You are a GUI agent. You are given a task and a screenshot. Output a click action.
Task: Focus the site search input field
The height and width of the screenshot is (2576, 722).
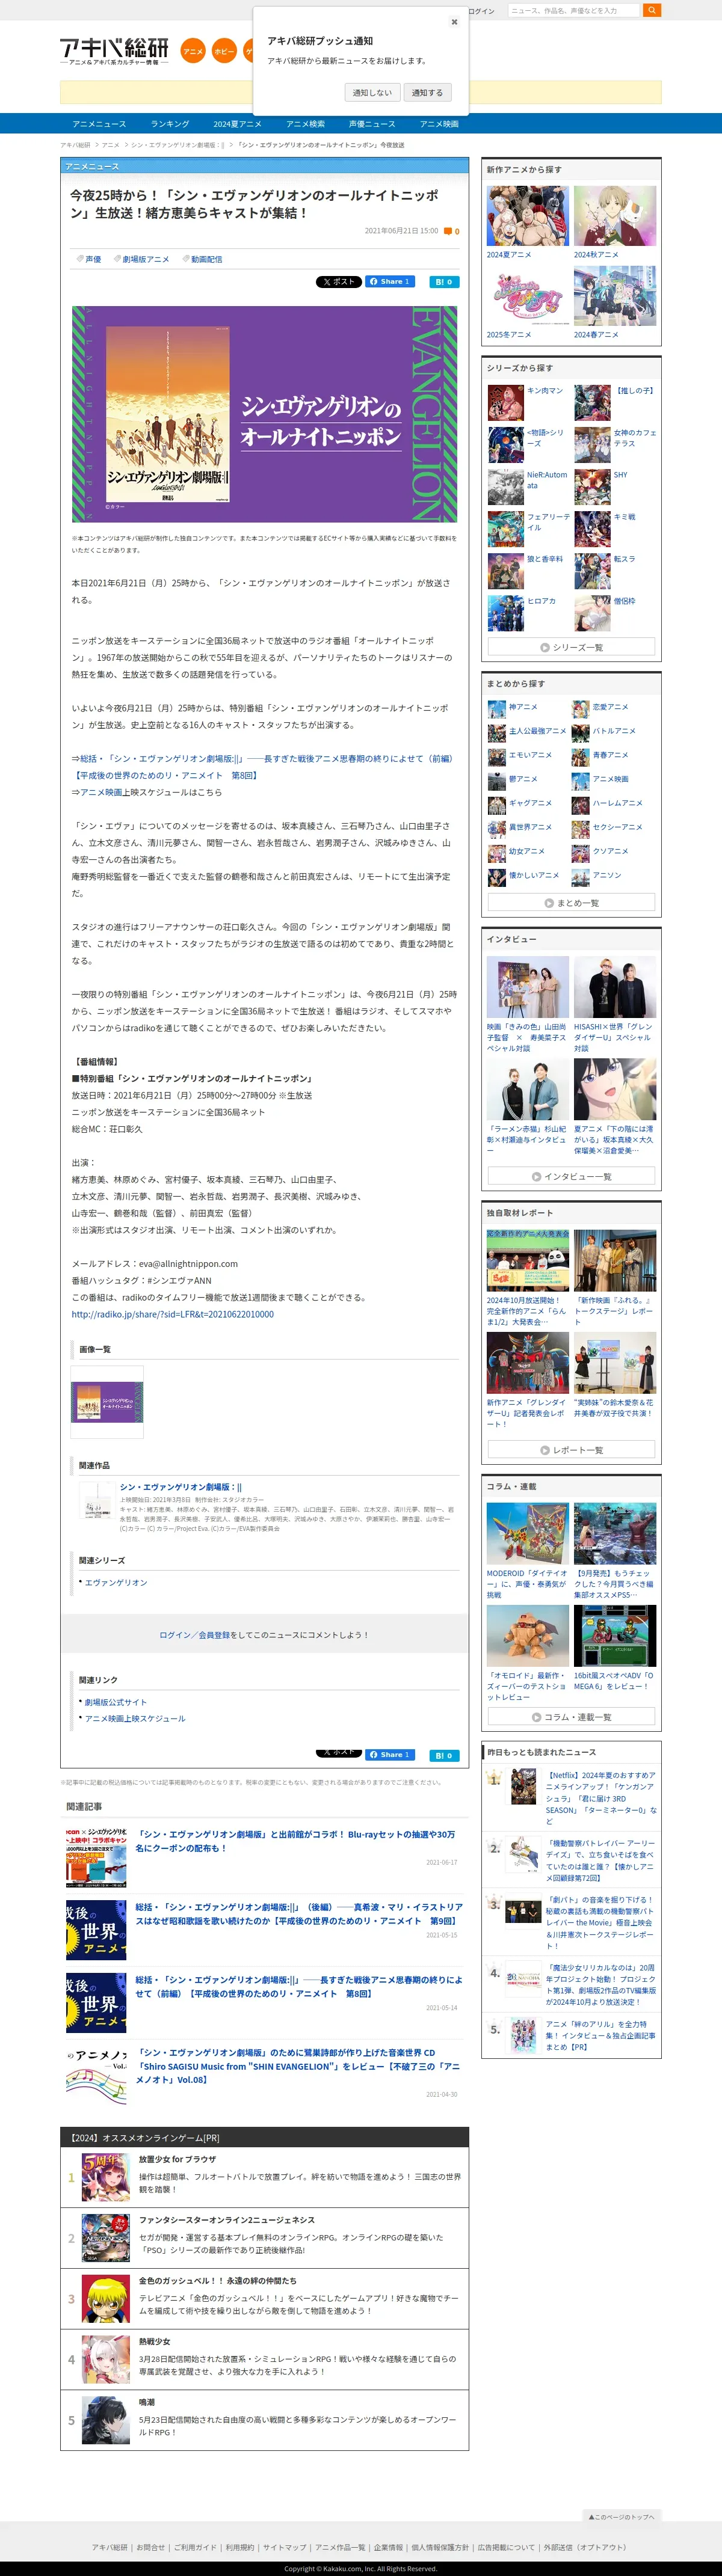coord(573,10)
